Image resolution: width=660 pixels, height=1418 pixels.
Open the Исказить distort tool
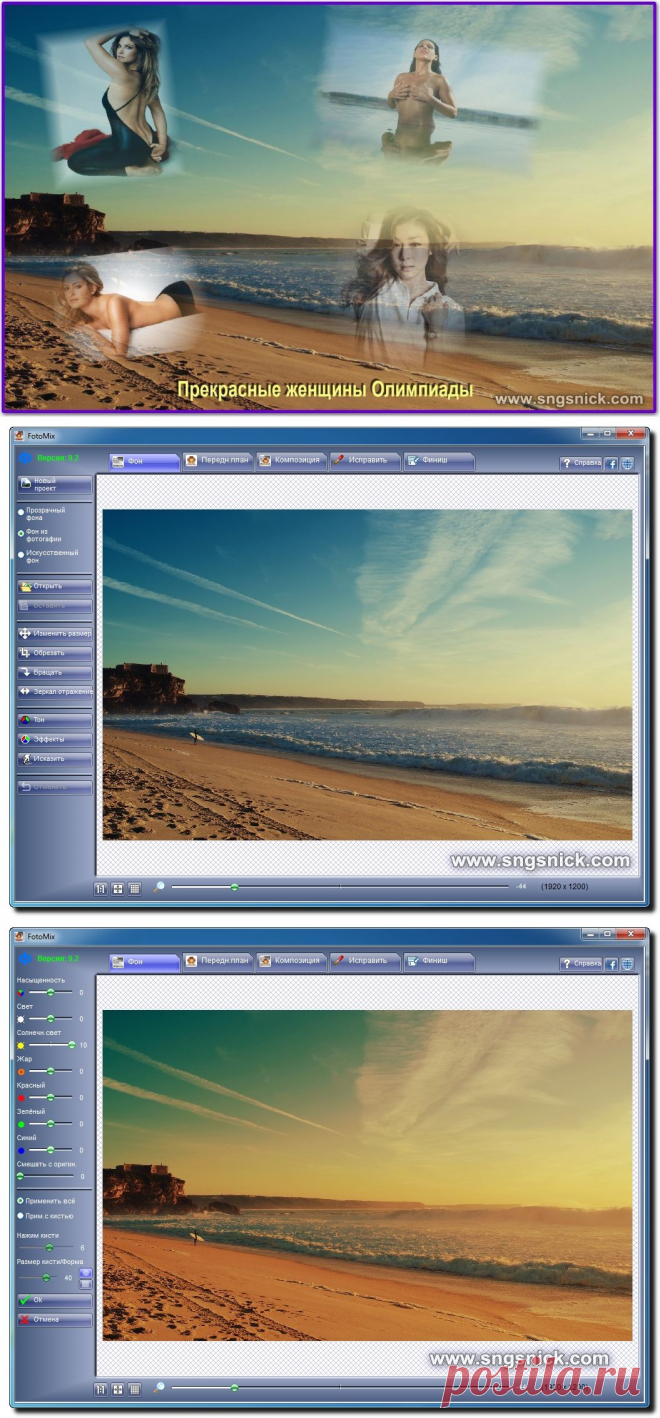tap(55, 758)
